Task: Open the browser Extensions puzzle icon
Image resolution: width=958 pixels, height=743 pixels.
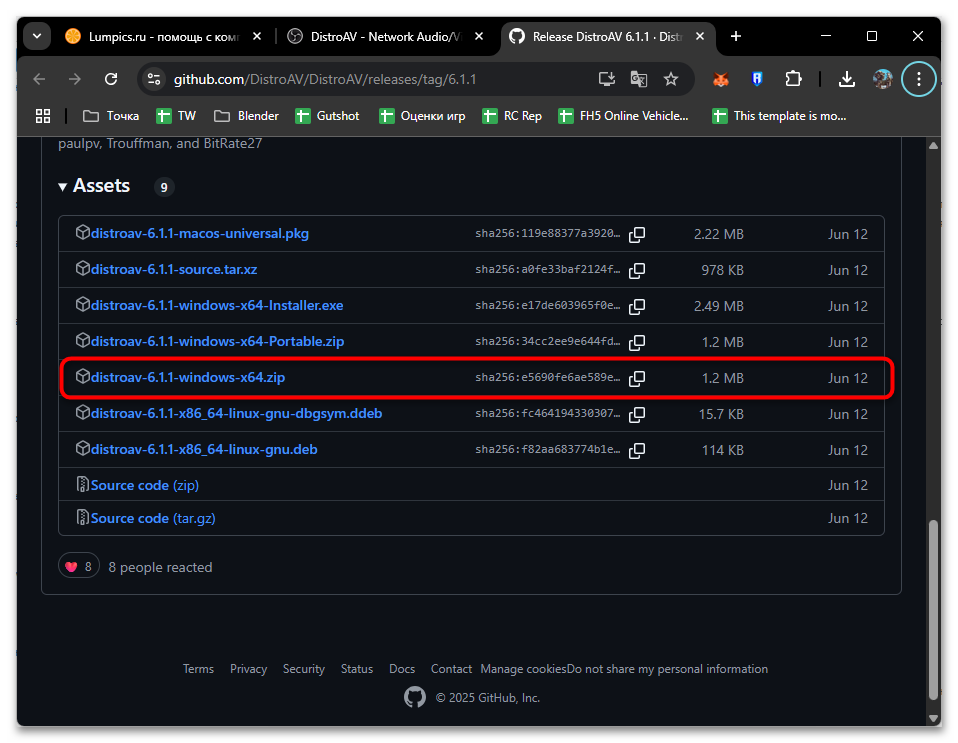Action: pos(793,79)
